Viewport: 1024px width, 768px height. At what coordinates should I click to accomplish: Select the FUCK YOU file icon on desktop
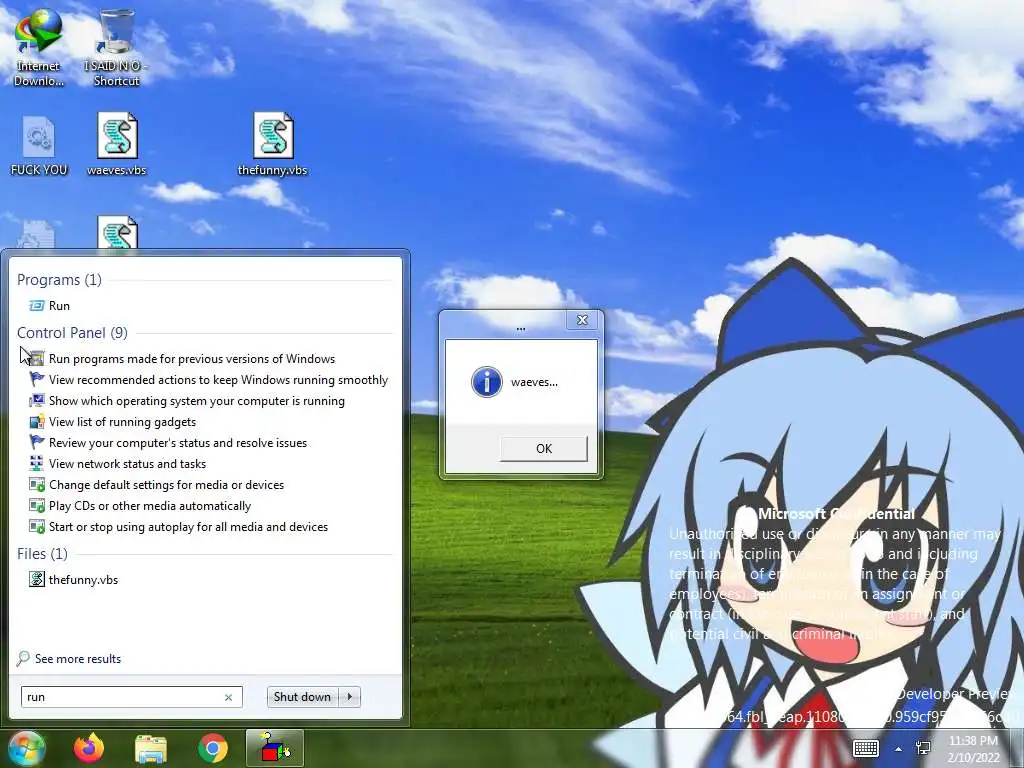pyautogui.click(x=39, y=145)
